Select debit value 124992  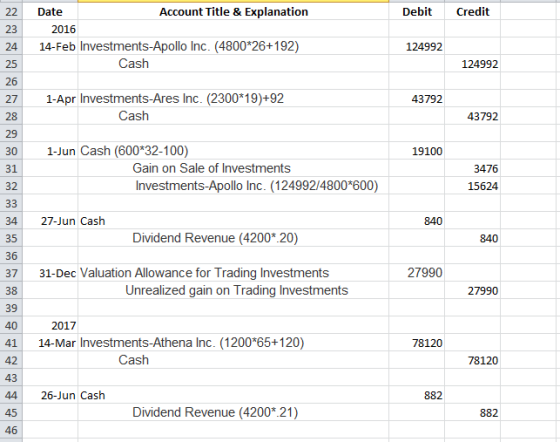[417, 46]
